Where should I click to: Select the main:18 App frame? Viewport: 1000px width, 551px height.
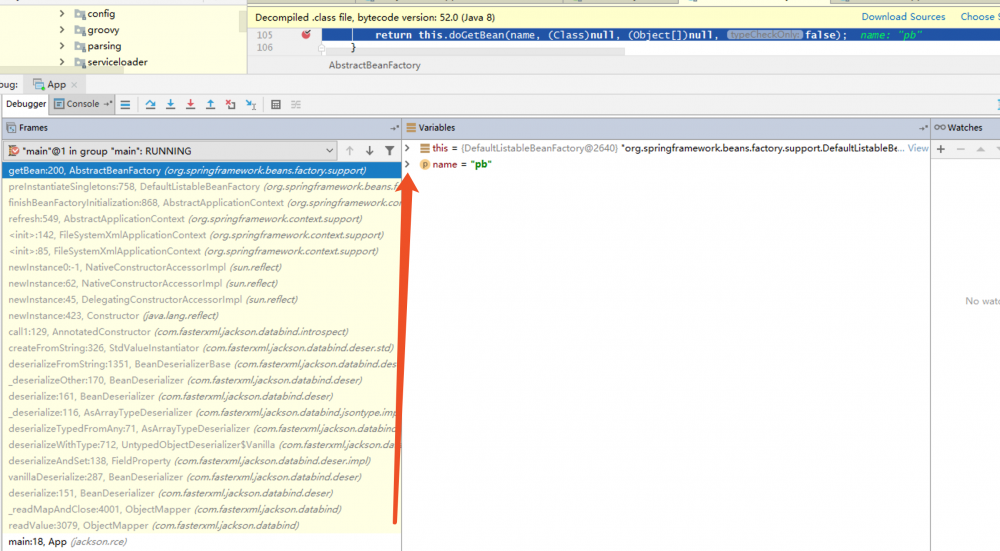(202, 542)
